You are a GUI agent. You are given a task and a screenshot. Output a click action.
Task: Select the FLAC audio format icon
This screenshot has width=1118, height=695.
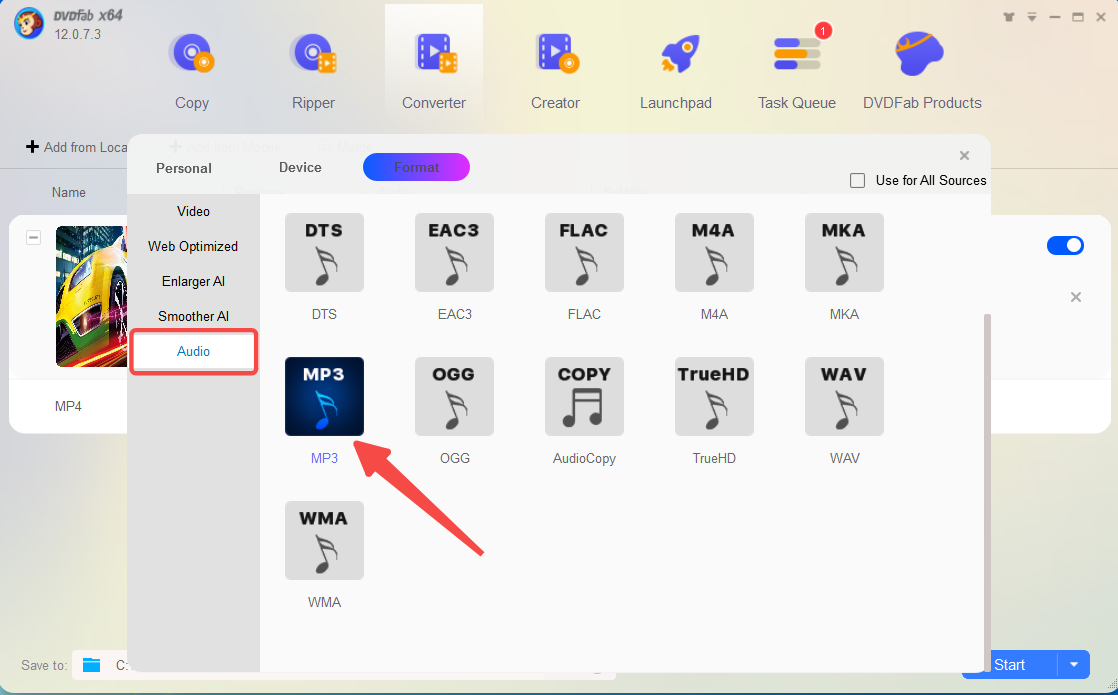click(x=584, y=252)
